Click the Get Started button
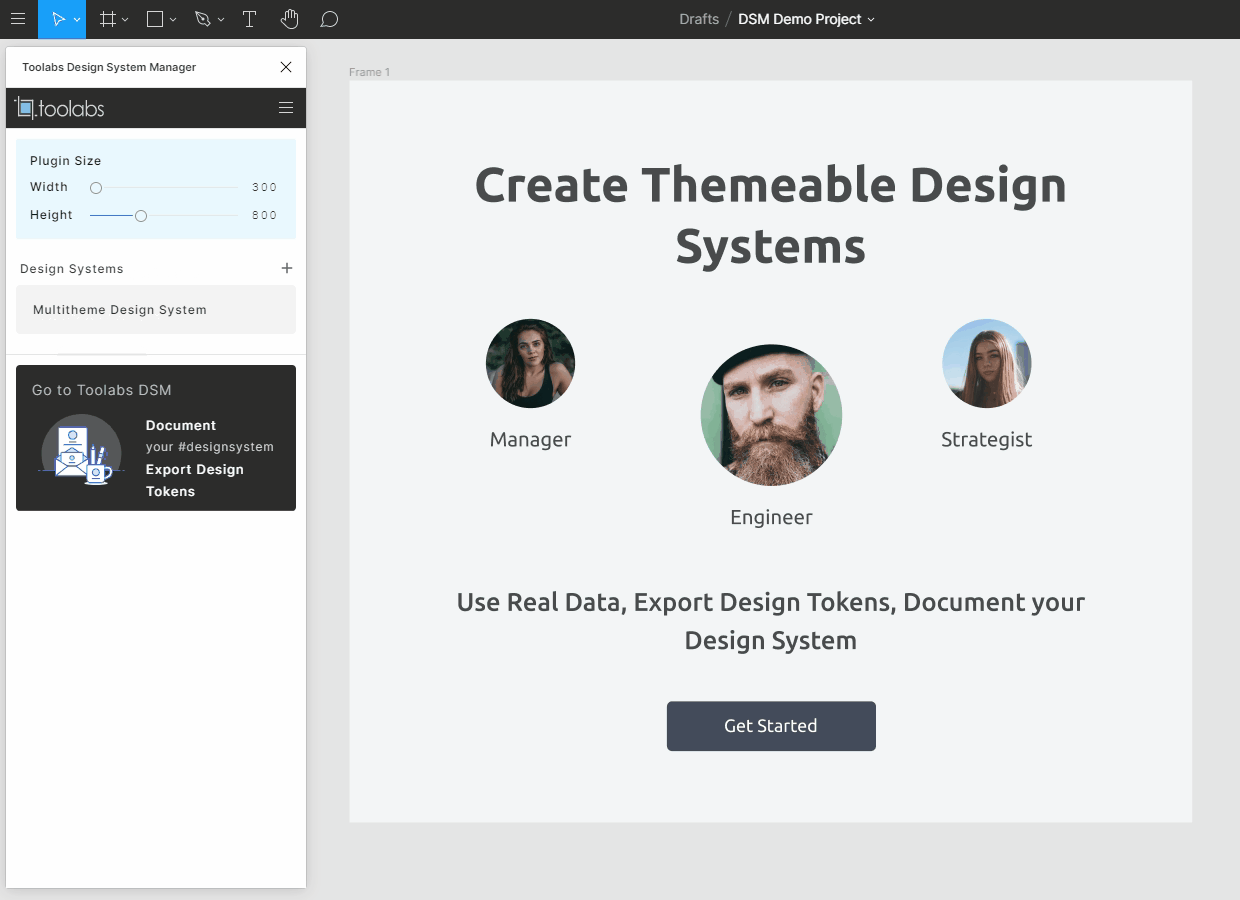The height and width of the screenshot is (900, 1240). tap(771, 726)
